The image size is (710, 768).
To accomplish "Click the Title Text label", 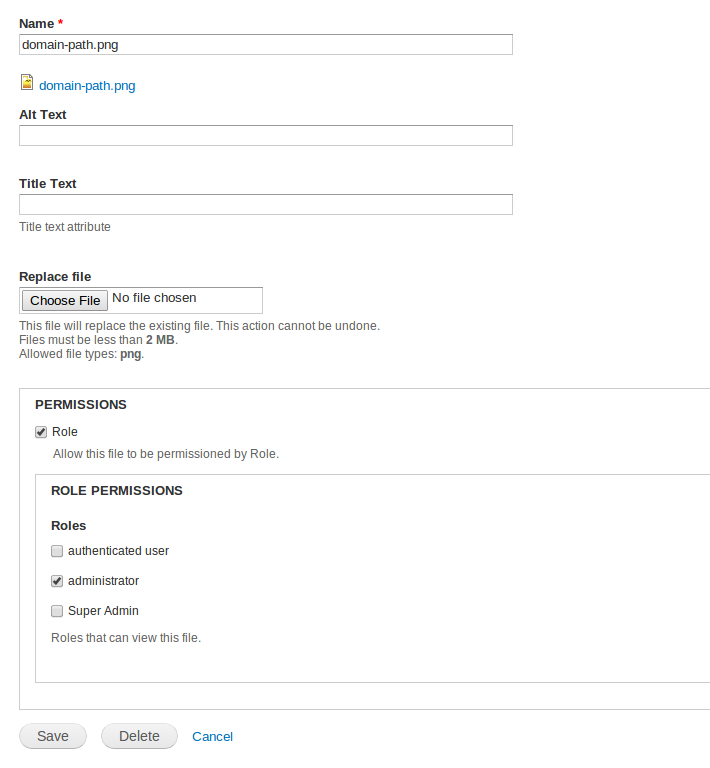I will click(x=47, y=184).
